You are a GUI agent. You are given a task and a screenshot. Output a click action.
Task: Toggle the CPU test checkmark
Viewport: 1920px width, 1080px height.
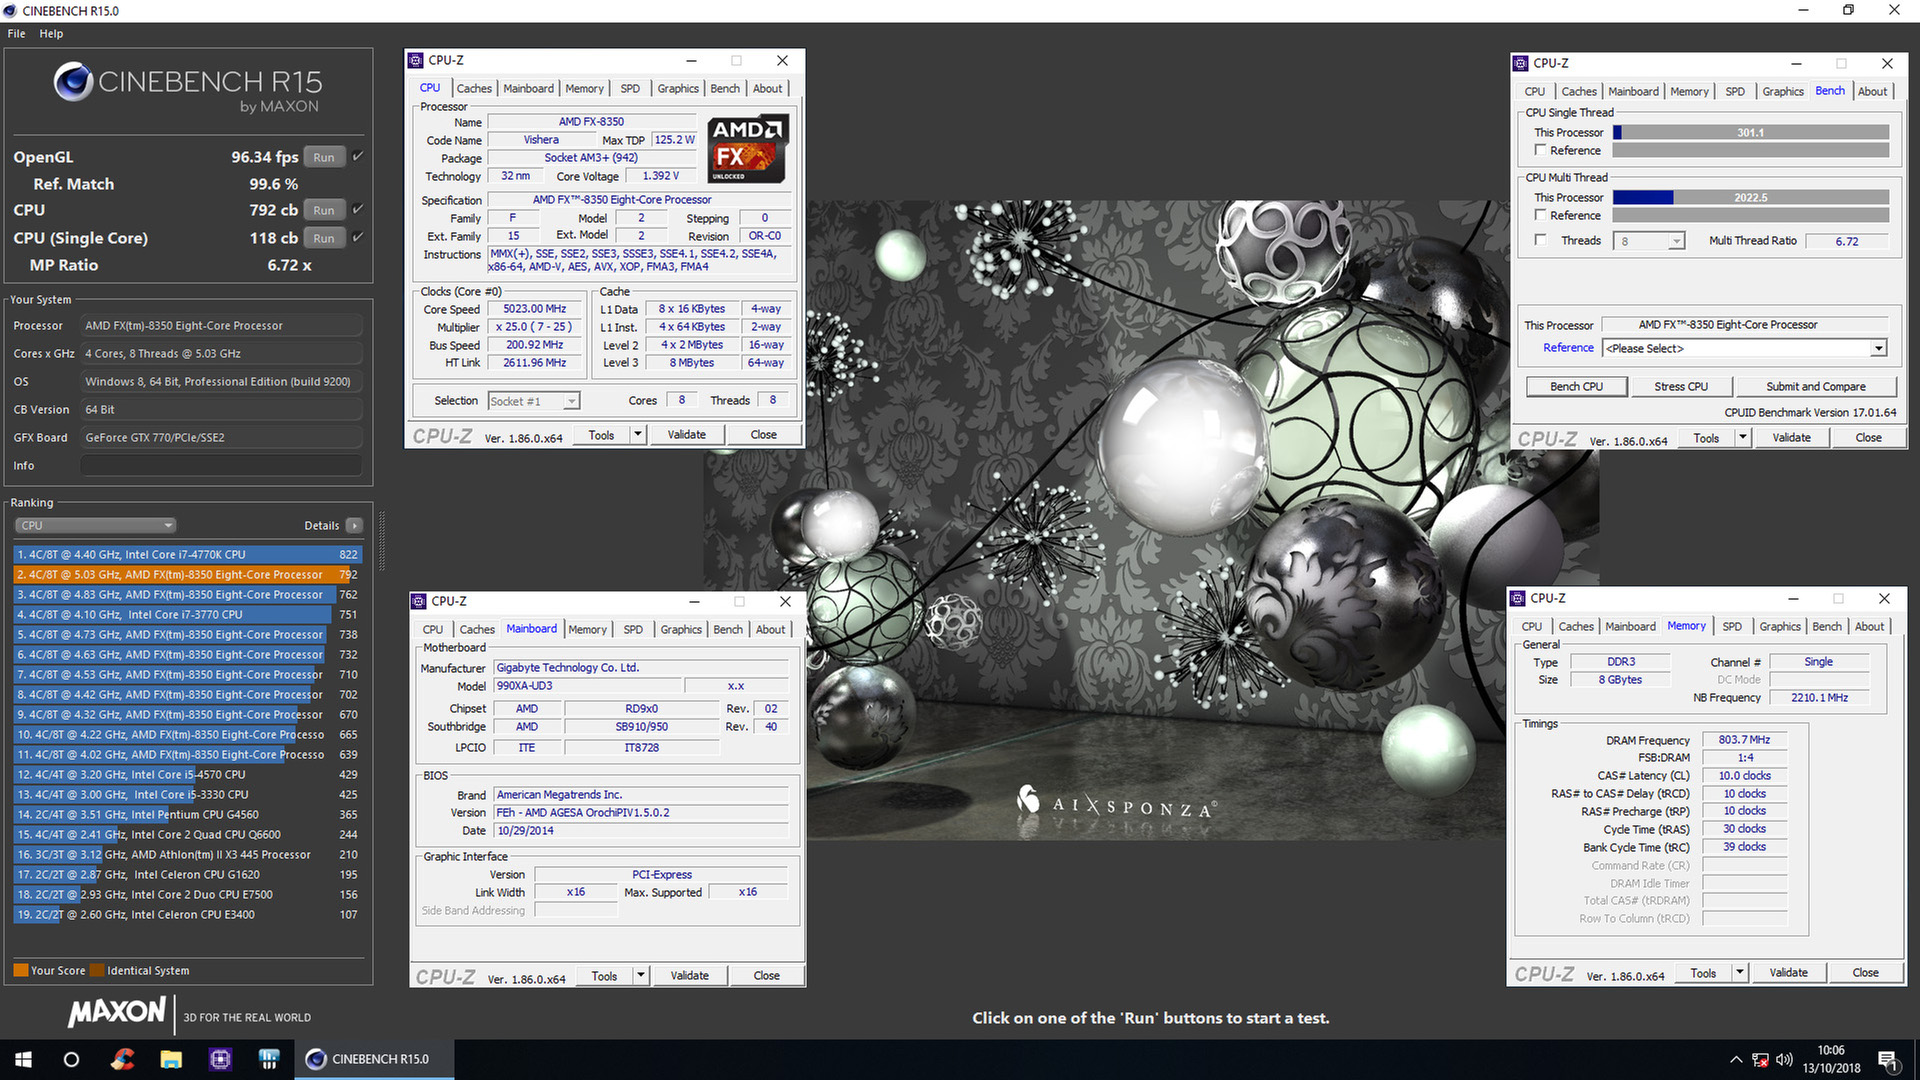pyautogui.click(x=357, y=209)
